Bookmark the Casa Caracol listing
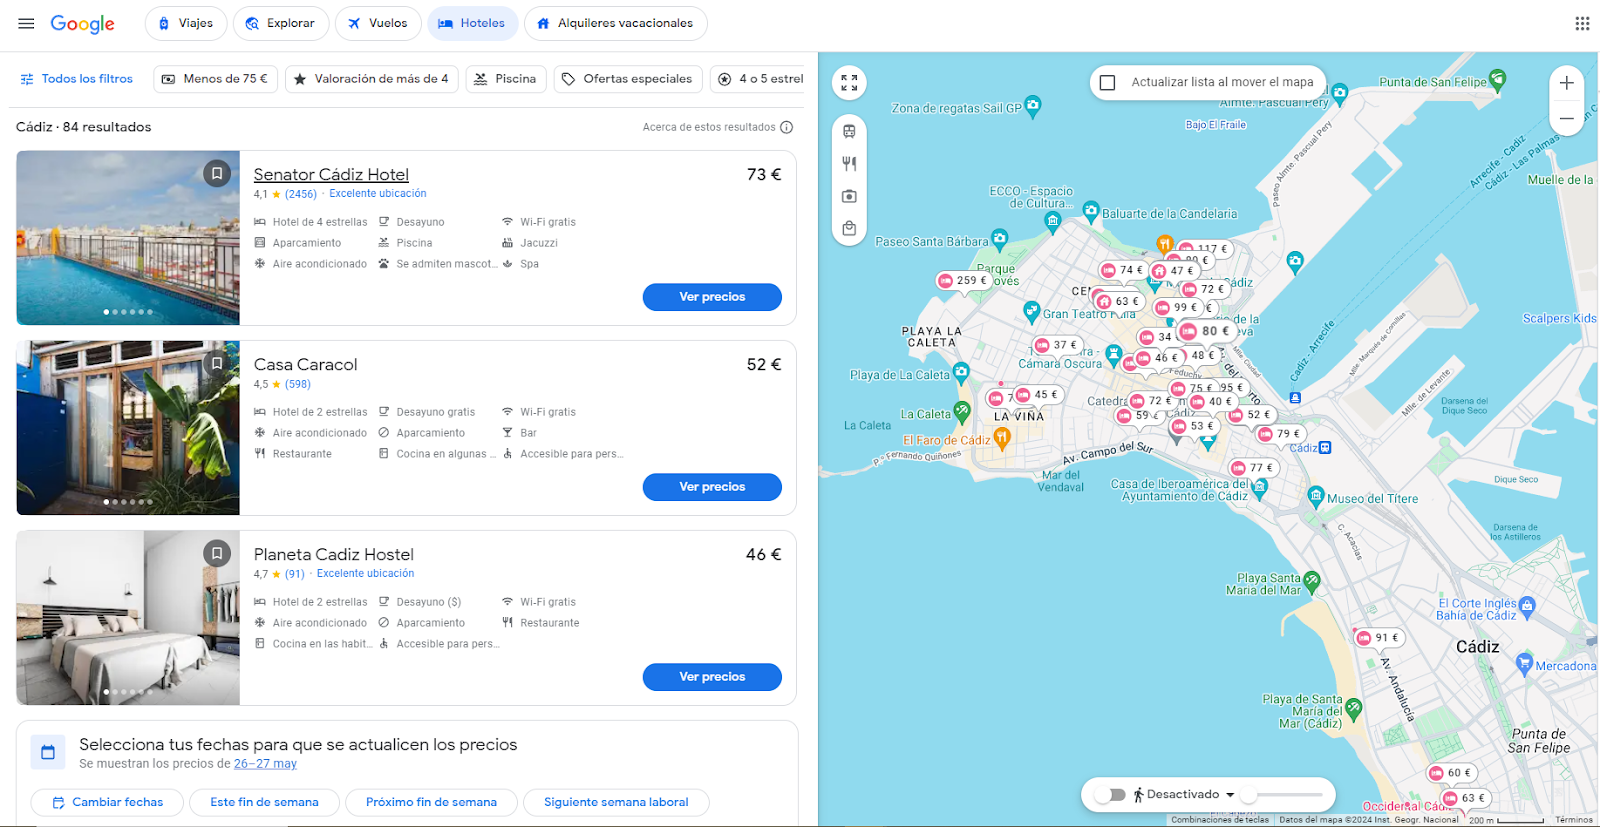 click(217, 364)
